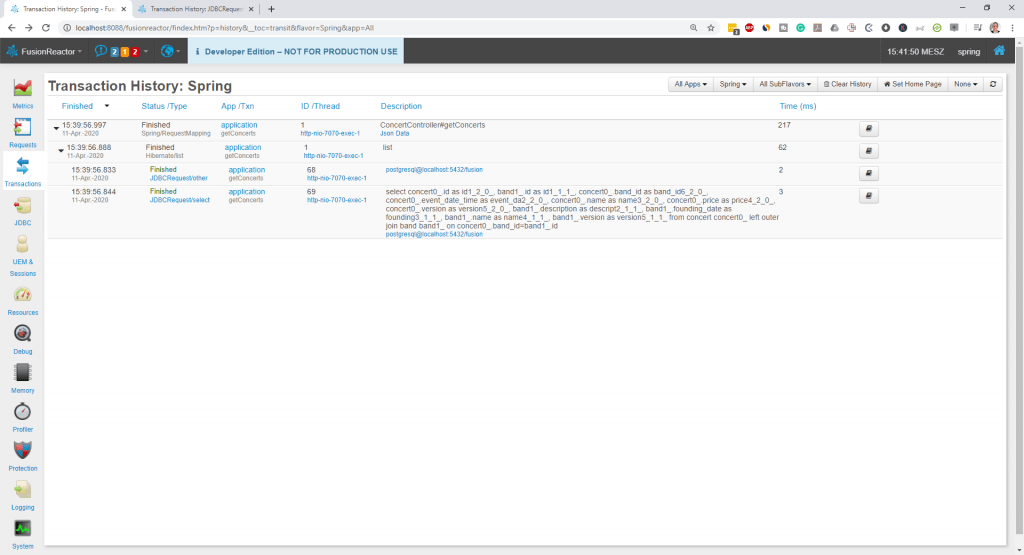The height and width of the screenshot is (555, 1024).
Task: Click the Clear History button
Action: 847,84
